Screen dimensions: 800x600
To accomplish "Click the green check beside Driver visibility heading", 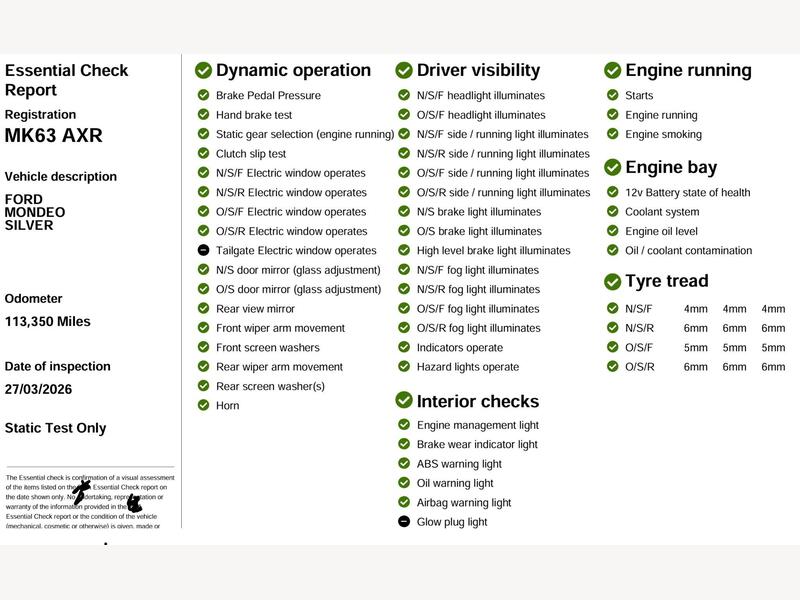I will (x=404, y=70).
